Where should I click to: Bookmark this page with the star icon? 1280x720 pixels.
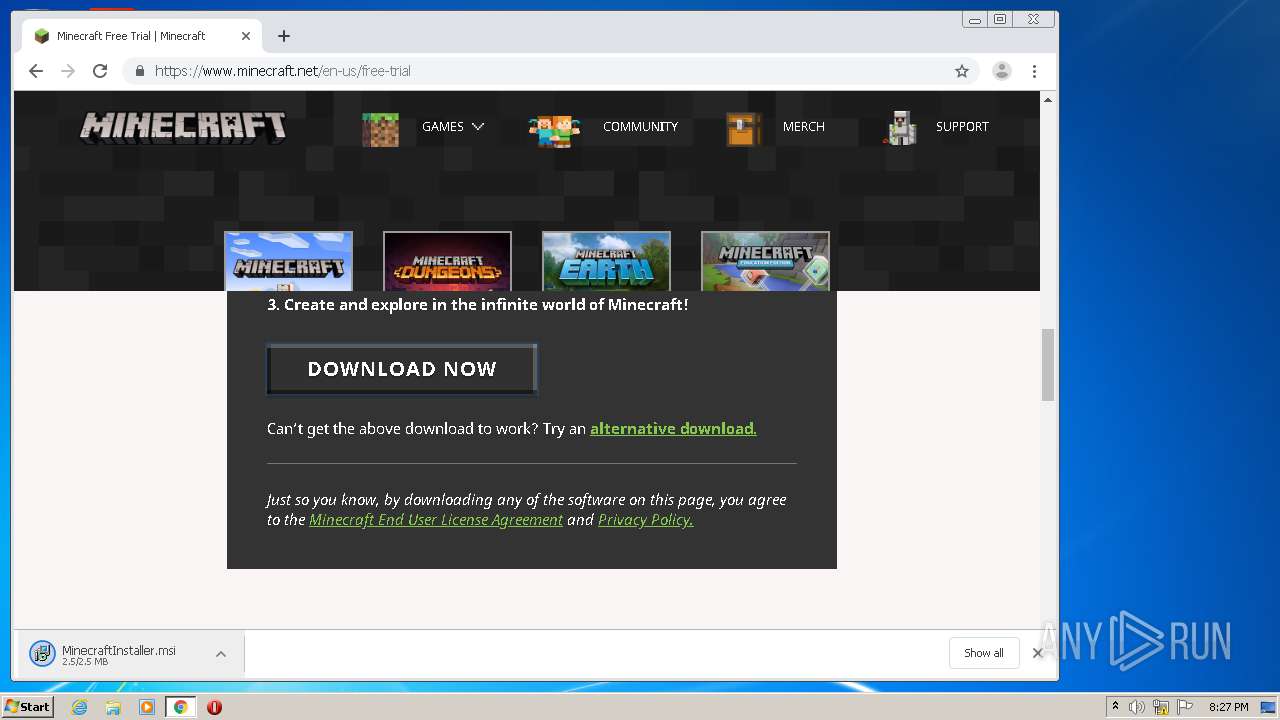pos(962,71)
